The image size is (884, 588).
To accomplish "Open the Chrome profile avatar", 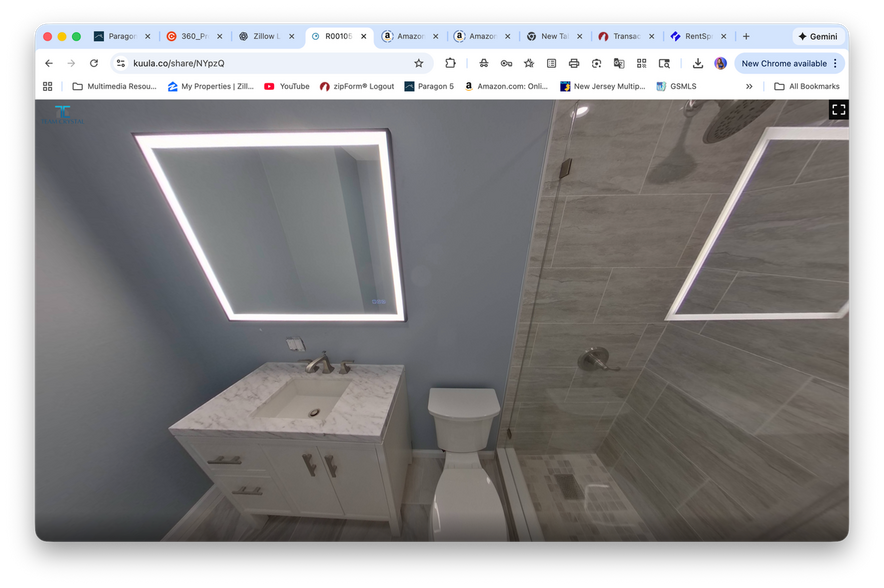I will click(x=720, y=63).
